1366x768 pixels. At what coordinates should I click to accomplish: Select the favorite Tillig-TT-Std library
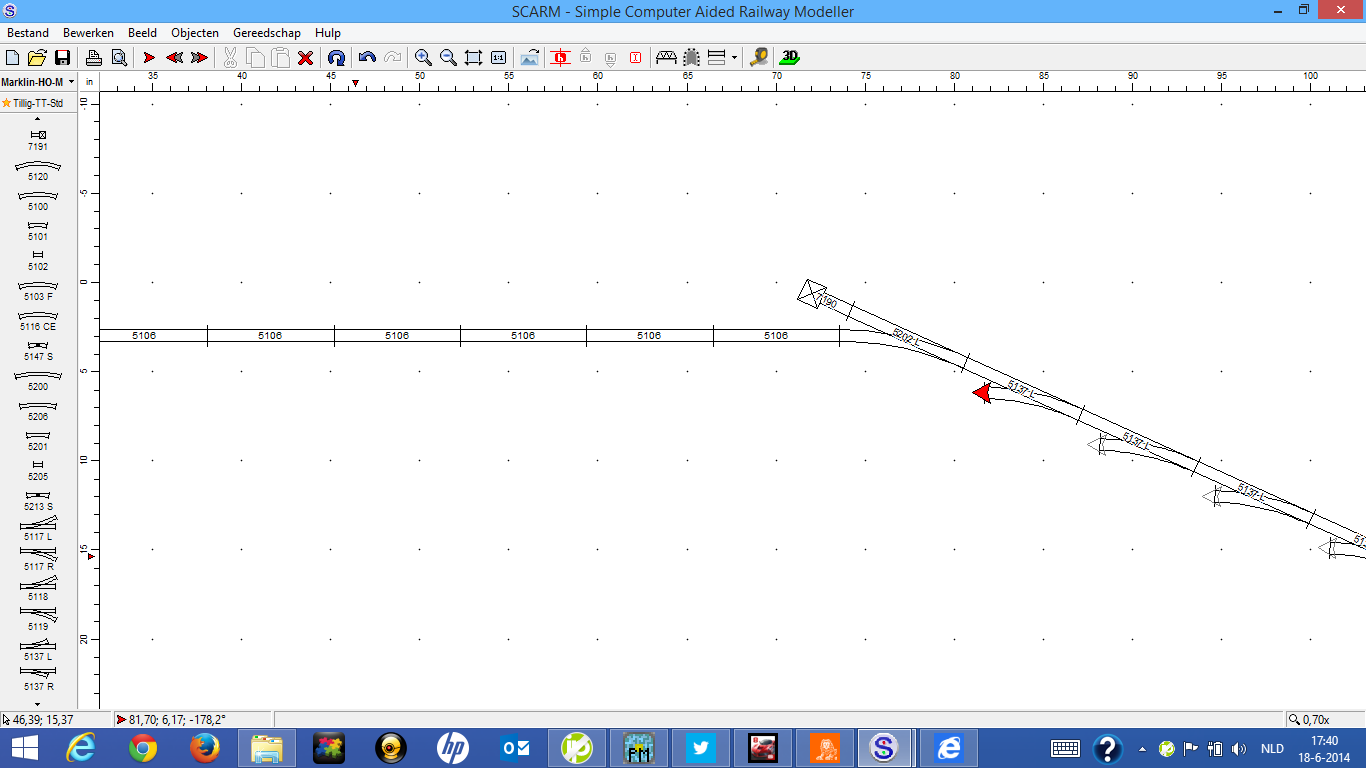point(38,103)
